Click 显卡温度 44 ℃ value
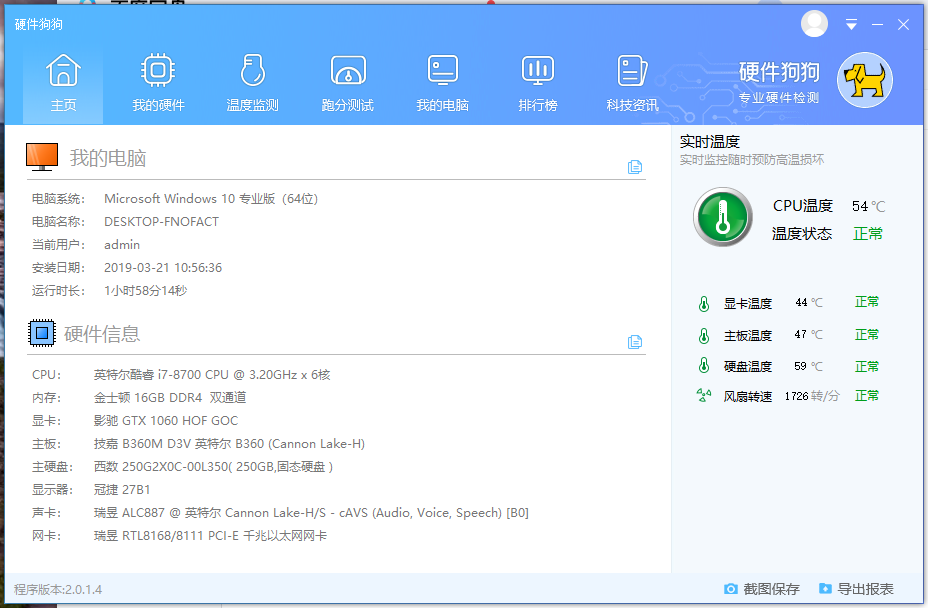This screenshot has width=928, height=608. 808,303
